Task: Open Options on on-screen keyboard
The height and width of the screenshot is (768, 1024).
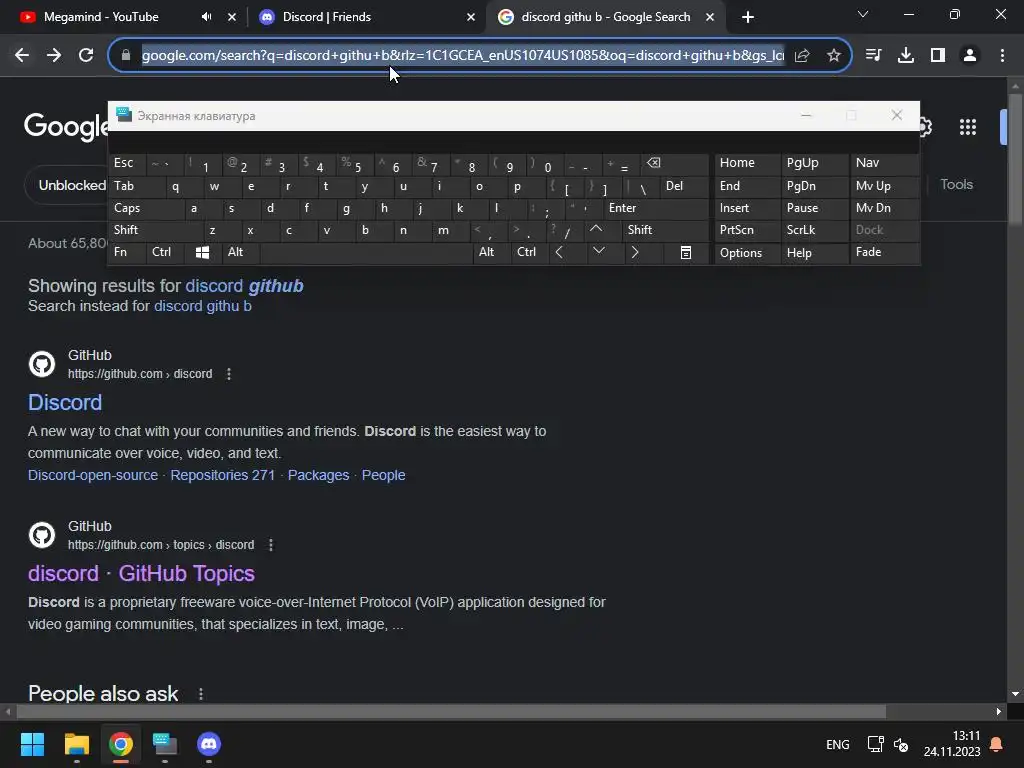Action: click(x=747, y=253)
